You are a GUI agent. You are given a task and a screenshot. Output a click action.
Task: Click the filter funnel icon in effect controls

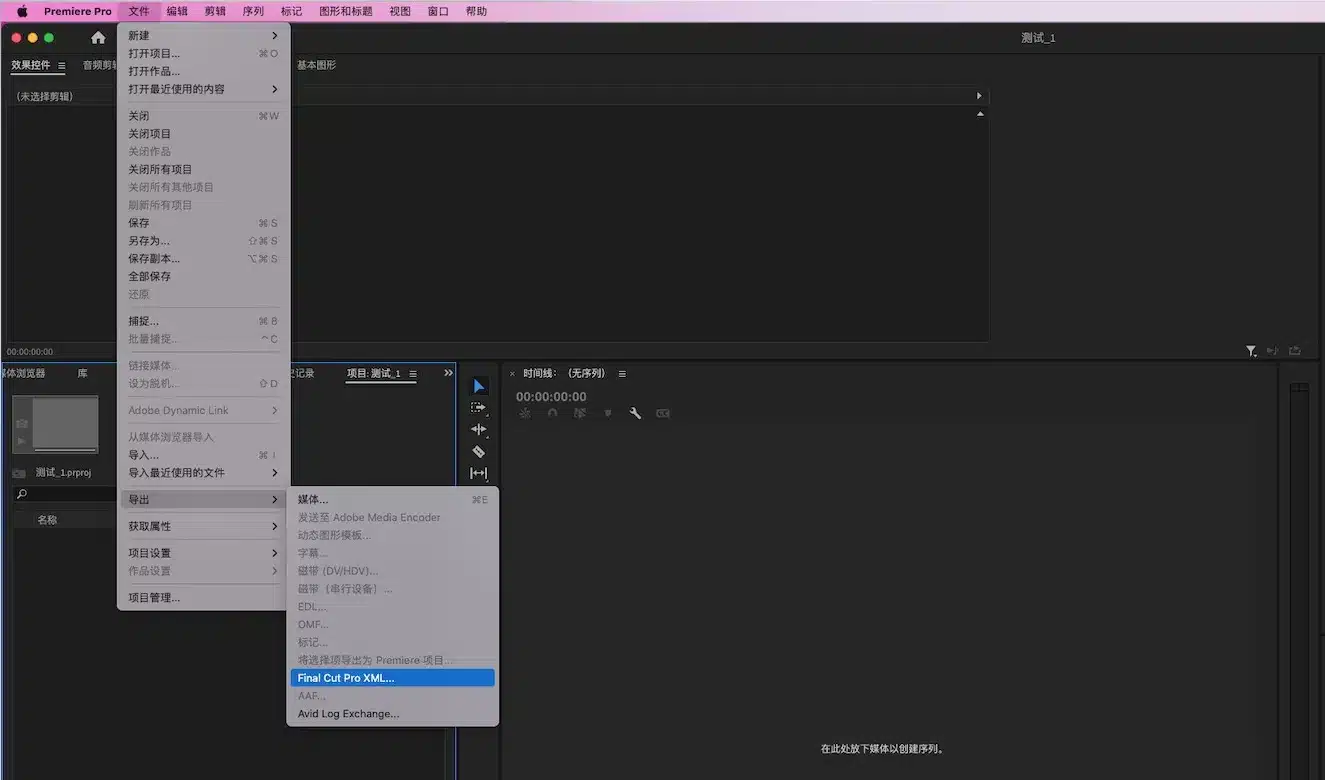click(1251, 351)
